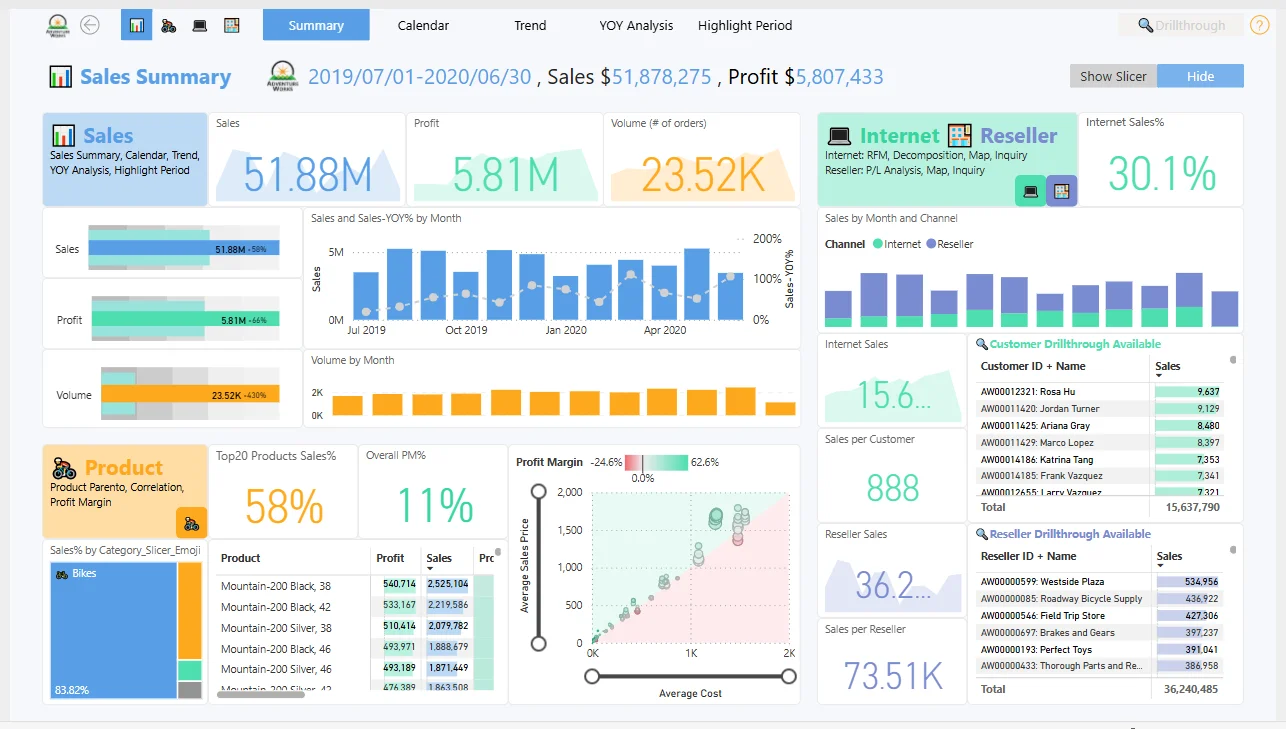The width and height of the screenshot is (1286, 729).
Task: Select the bar chart Sales icon in top navigation
Action: coord(137,25)
